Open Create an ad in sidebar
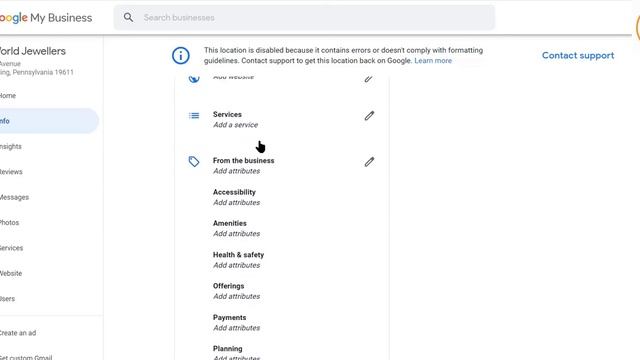640x360 pixels. [18, 333]
